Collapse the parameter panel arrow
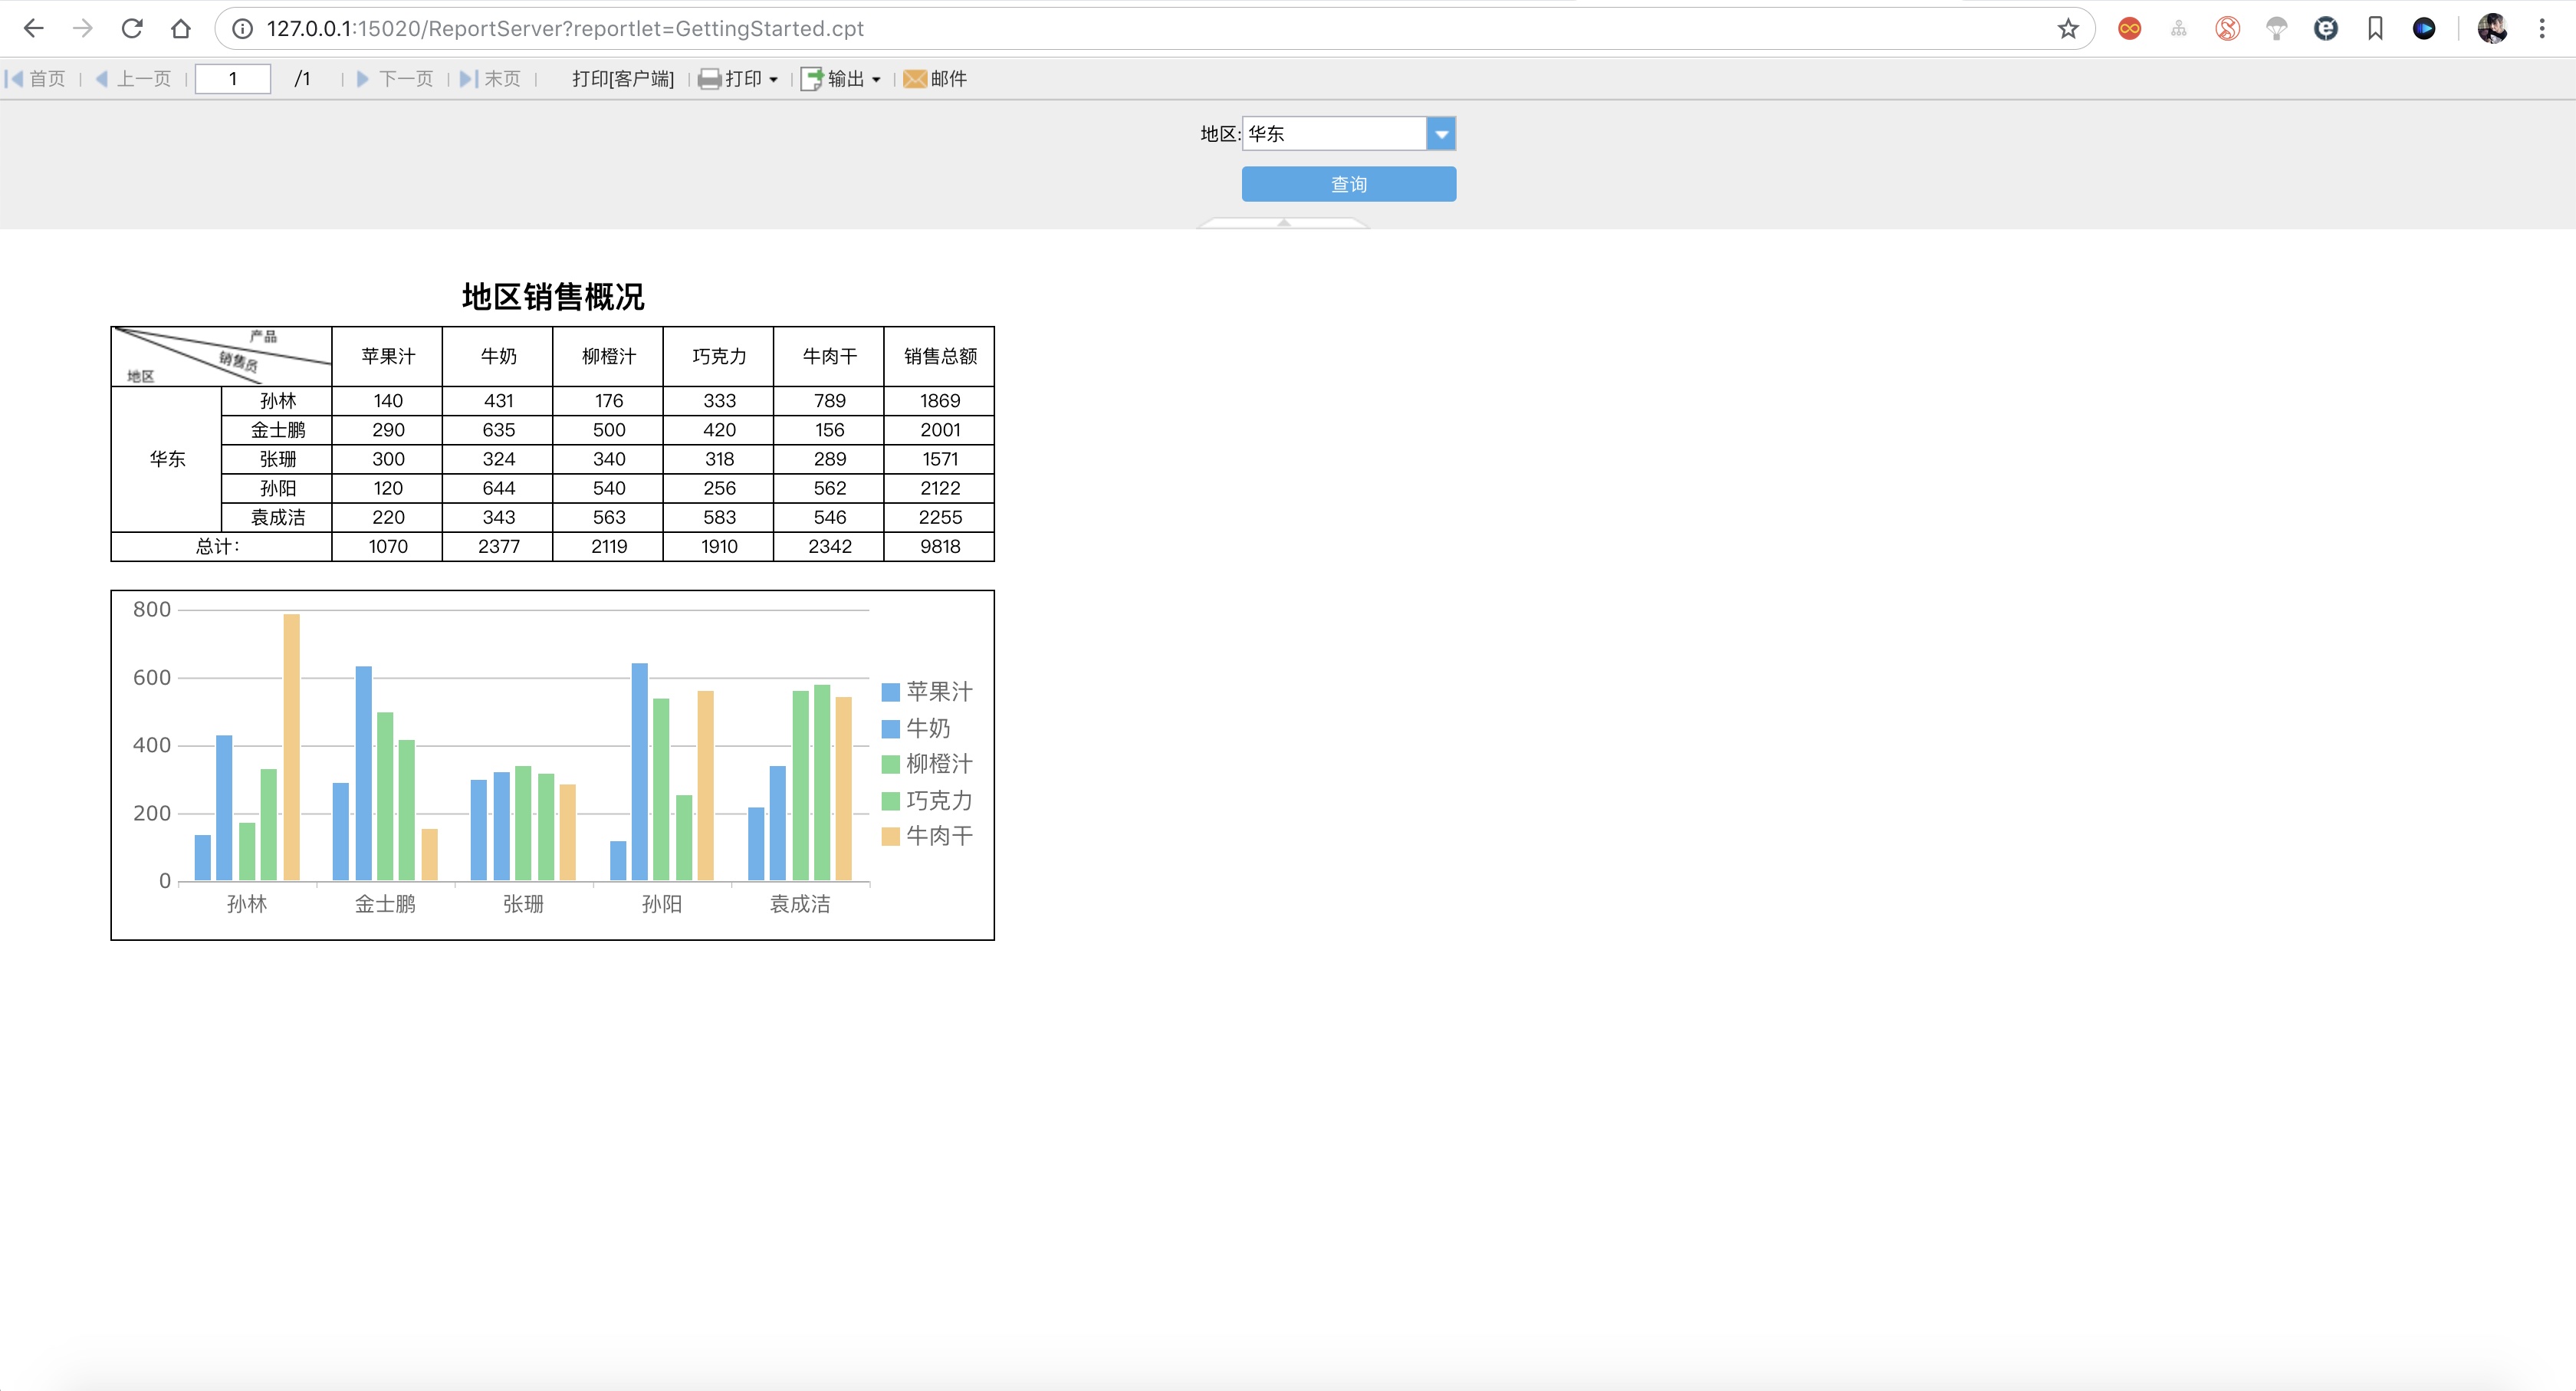Screen dimensions: 2576x1391 coord(1283,223)
